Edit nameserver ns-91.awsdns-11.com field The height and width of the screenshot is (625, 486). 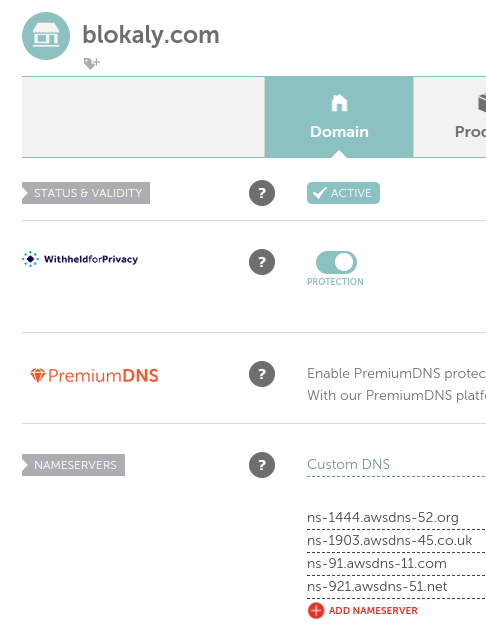coord(396,564)
